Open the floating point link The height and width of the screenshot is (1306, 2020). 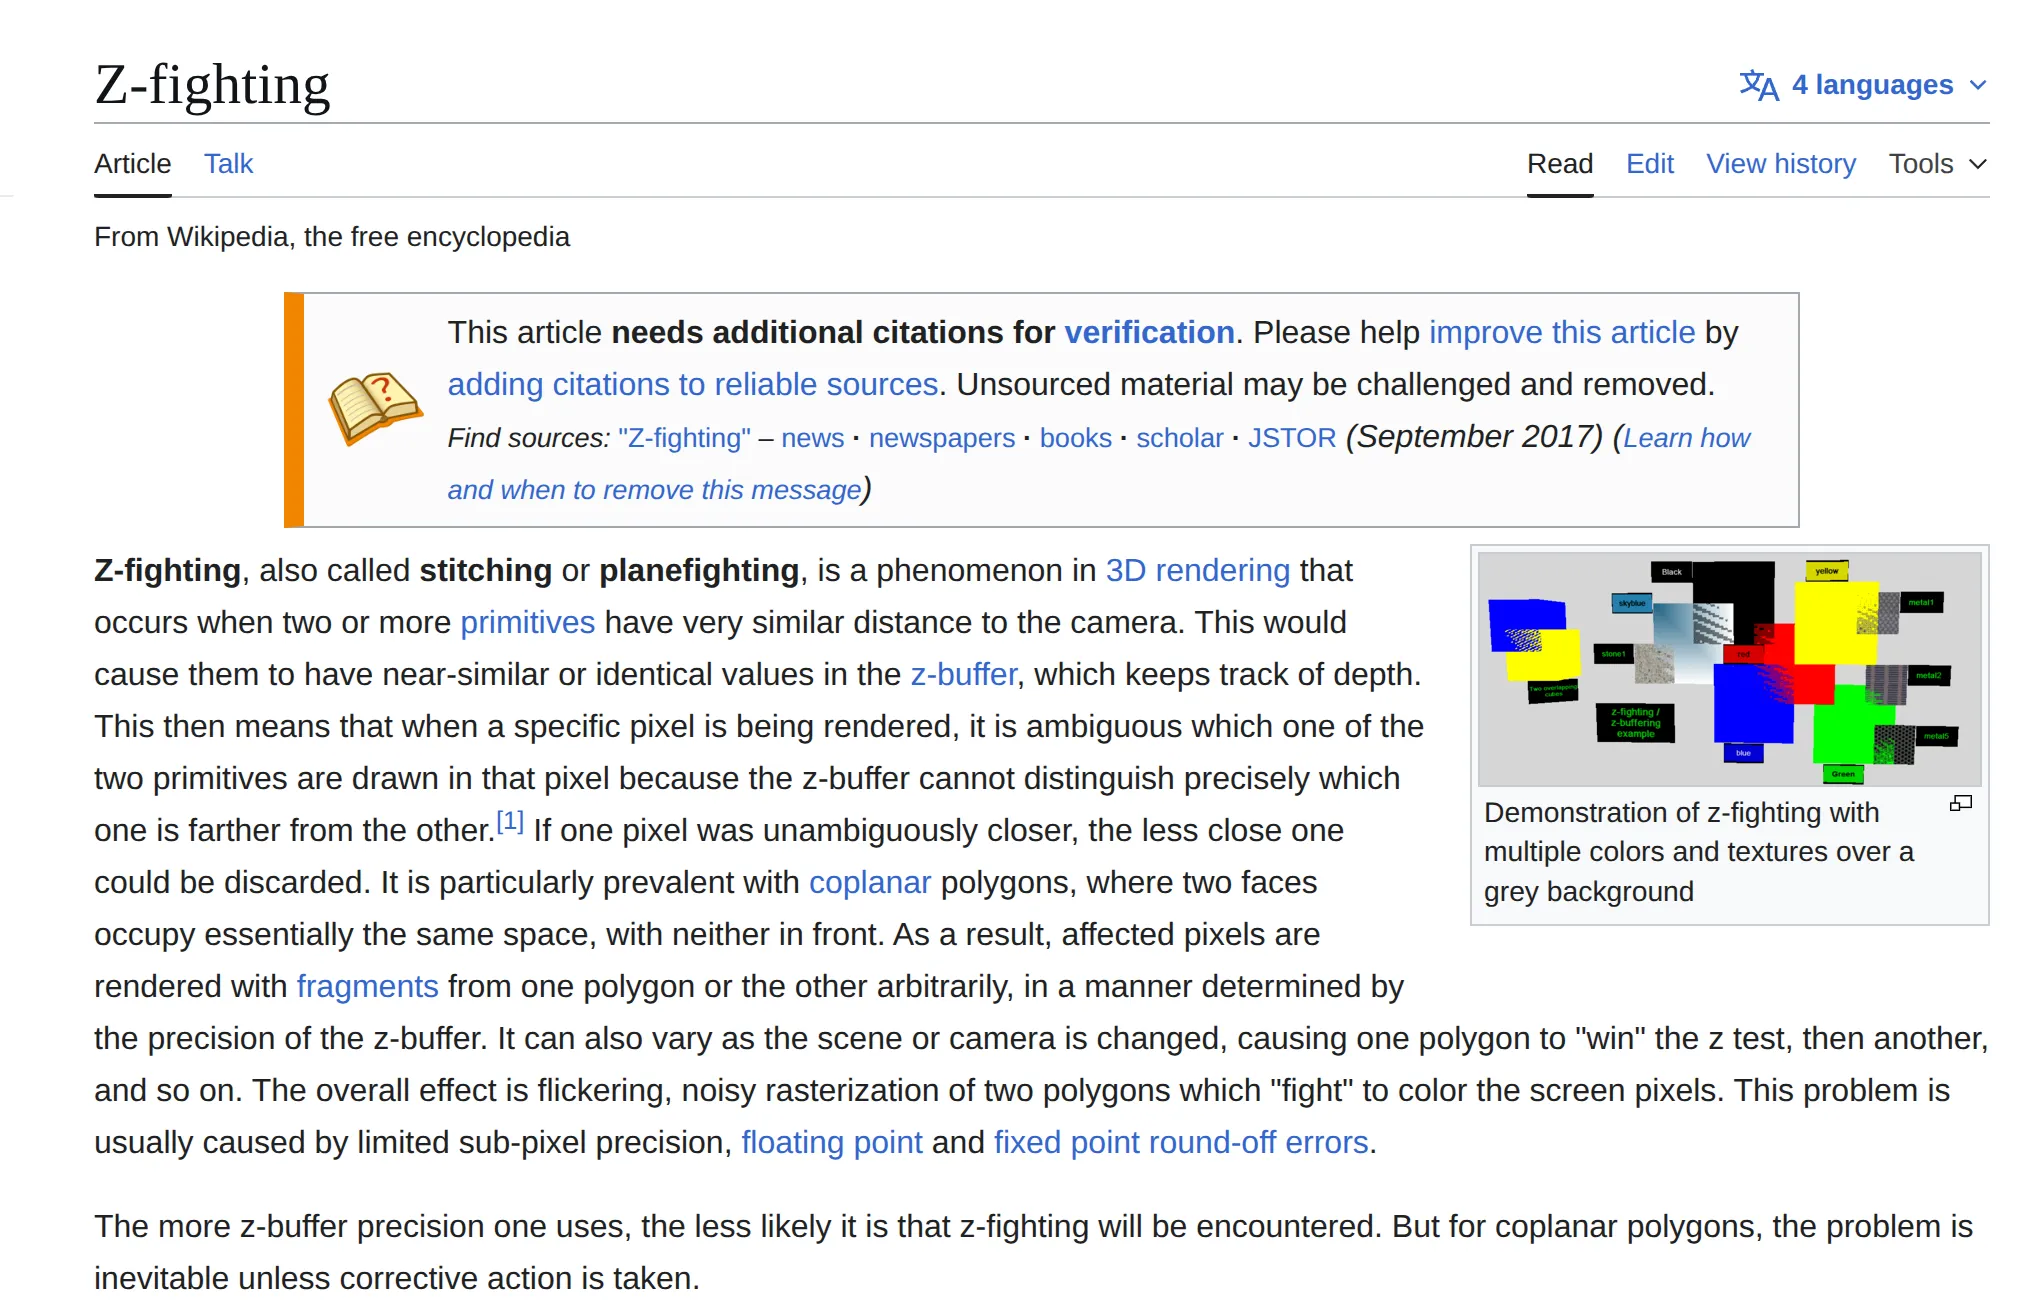832,1142
